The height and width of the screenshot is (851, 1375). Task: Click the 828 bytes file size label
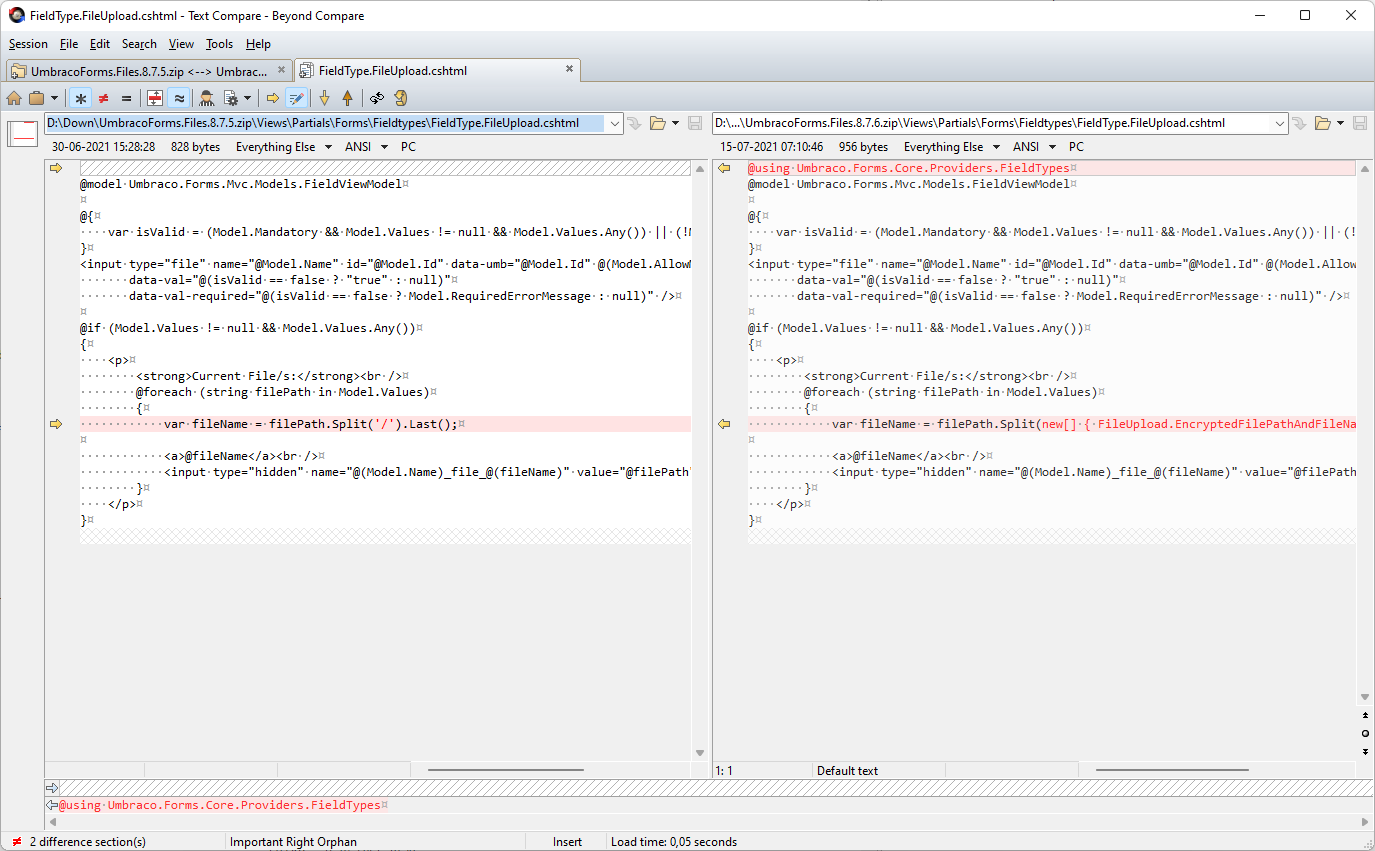195,147
